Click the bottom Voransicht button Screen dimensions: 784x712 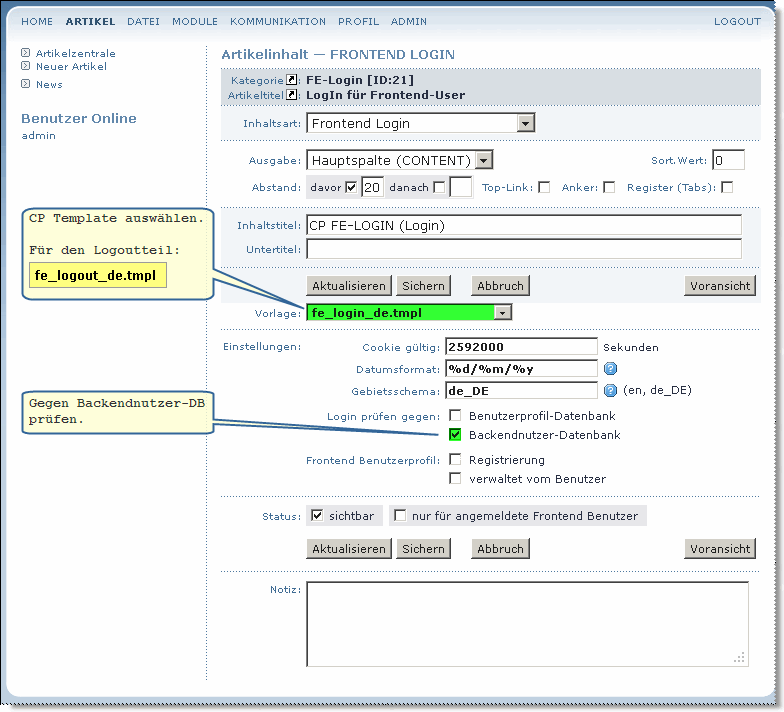pos(720,549)
